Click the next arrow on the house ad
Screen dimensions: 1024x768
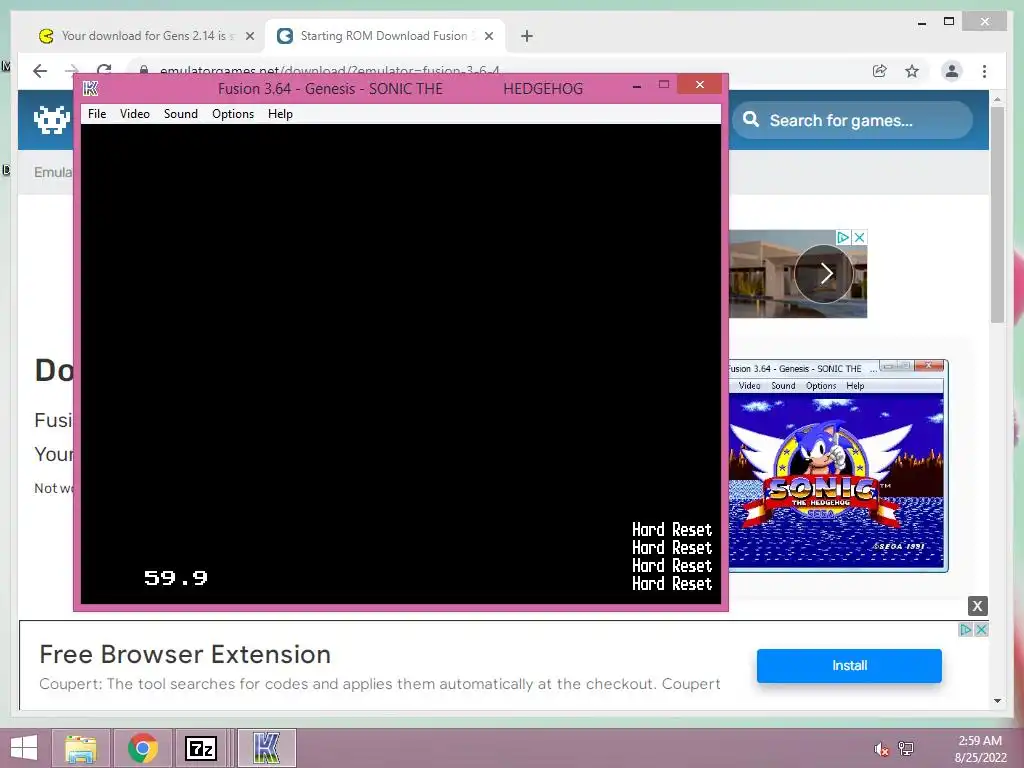tap(824, 274)
